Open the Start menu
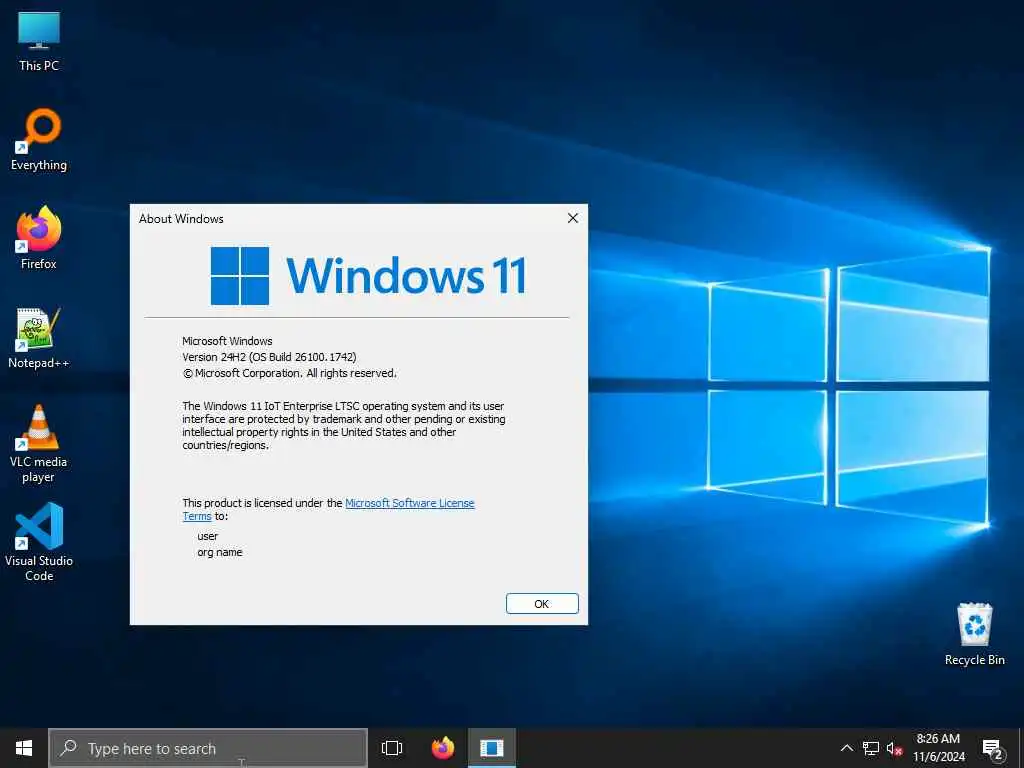This screenshot has width=1024, height=768. (x=24, y=748)
